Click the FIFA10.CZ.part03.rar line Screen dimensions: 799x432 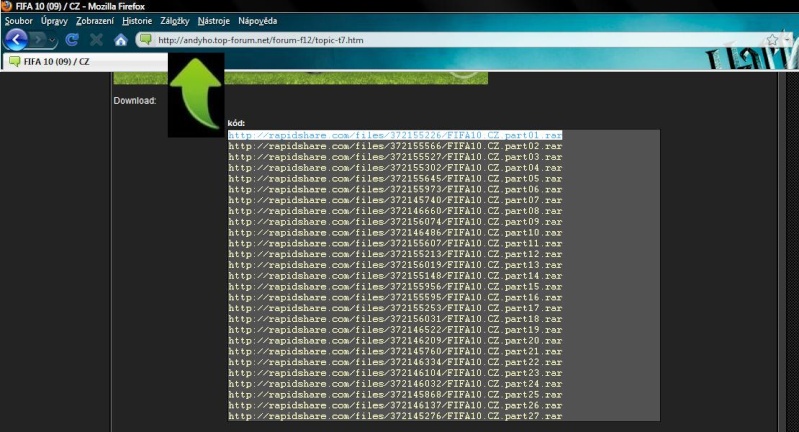(395, 157)
